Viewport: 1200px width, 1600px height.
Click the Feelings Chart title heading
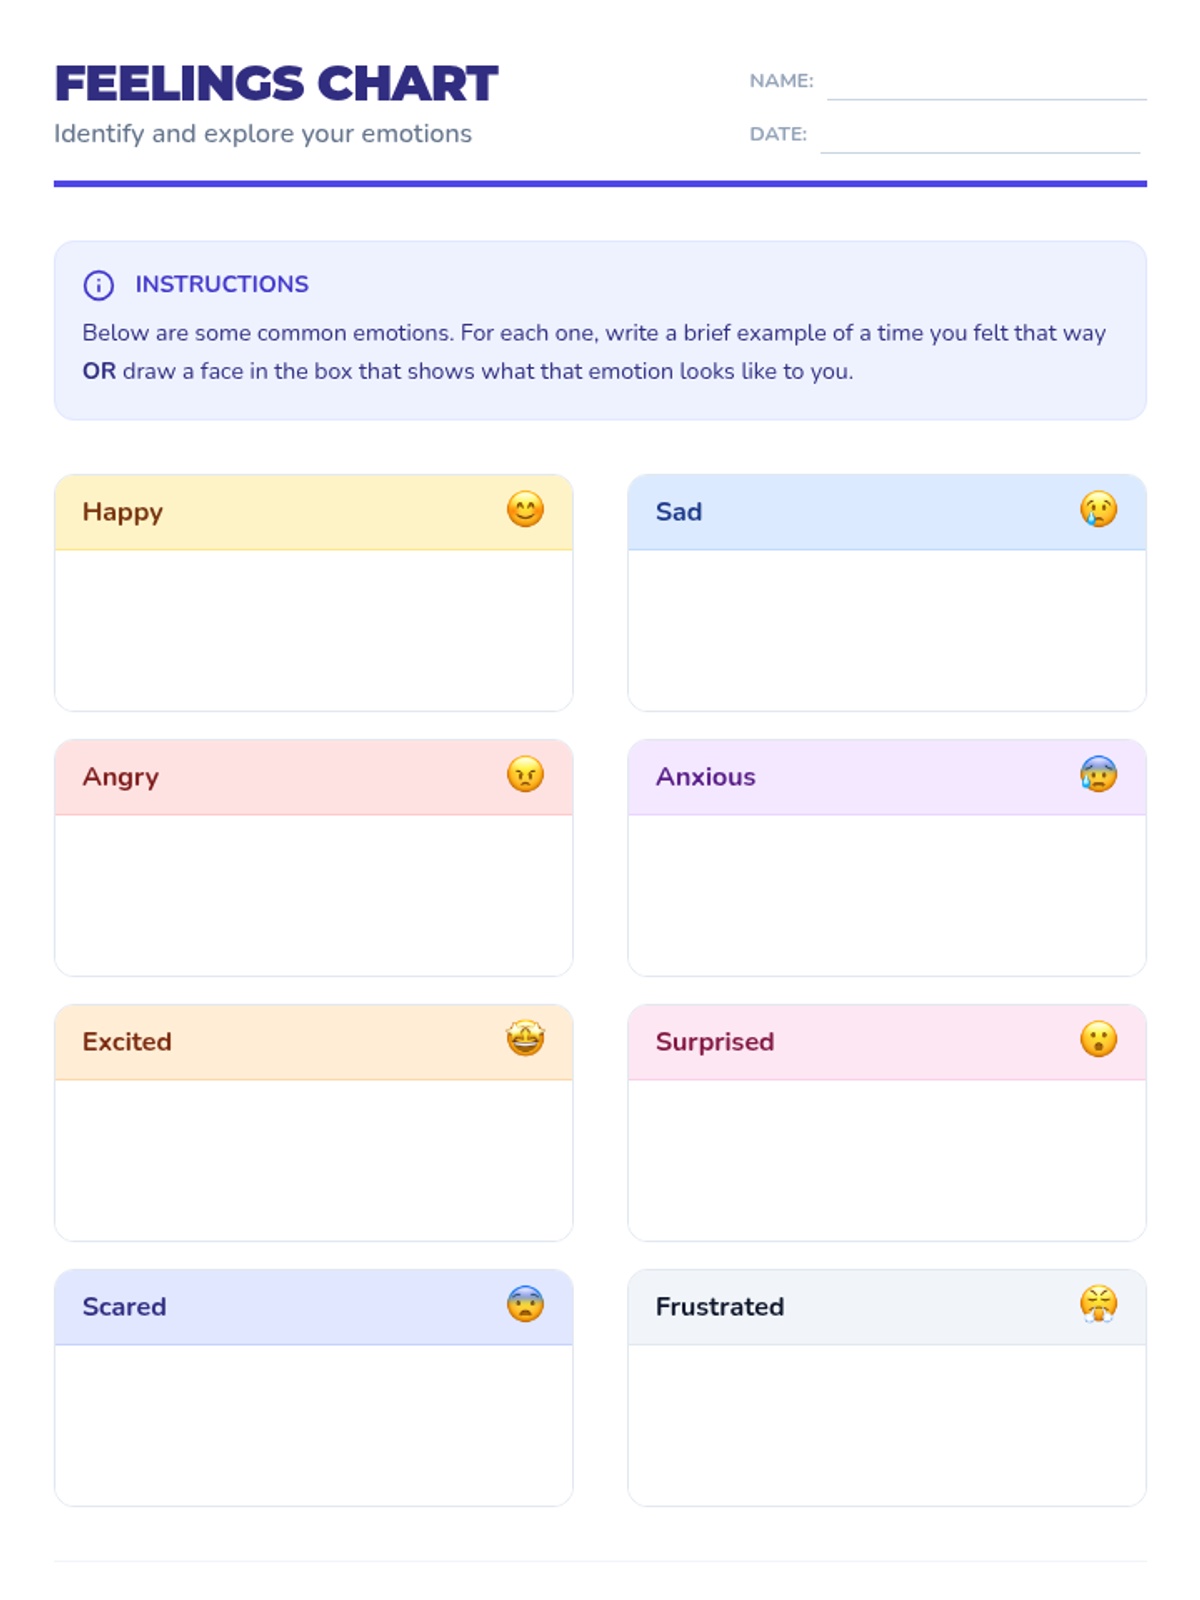[276, 84]
